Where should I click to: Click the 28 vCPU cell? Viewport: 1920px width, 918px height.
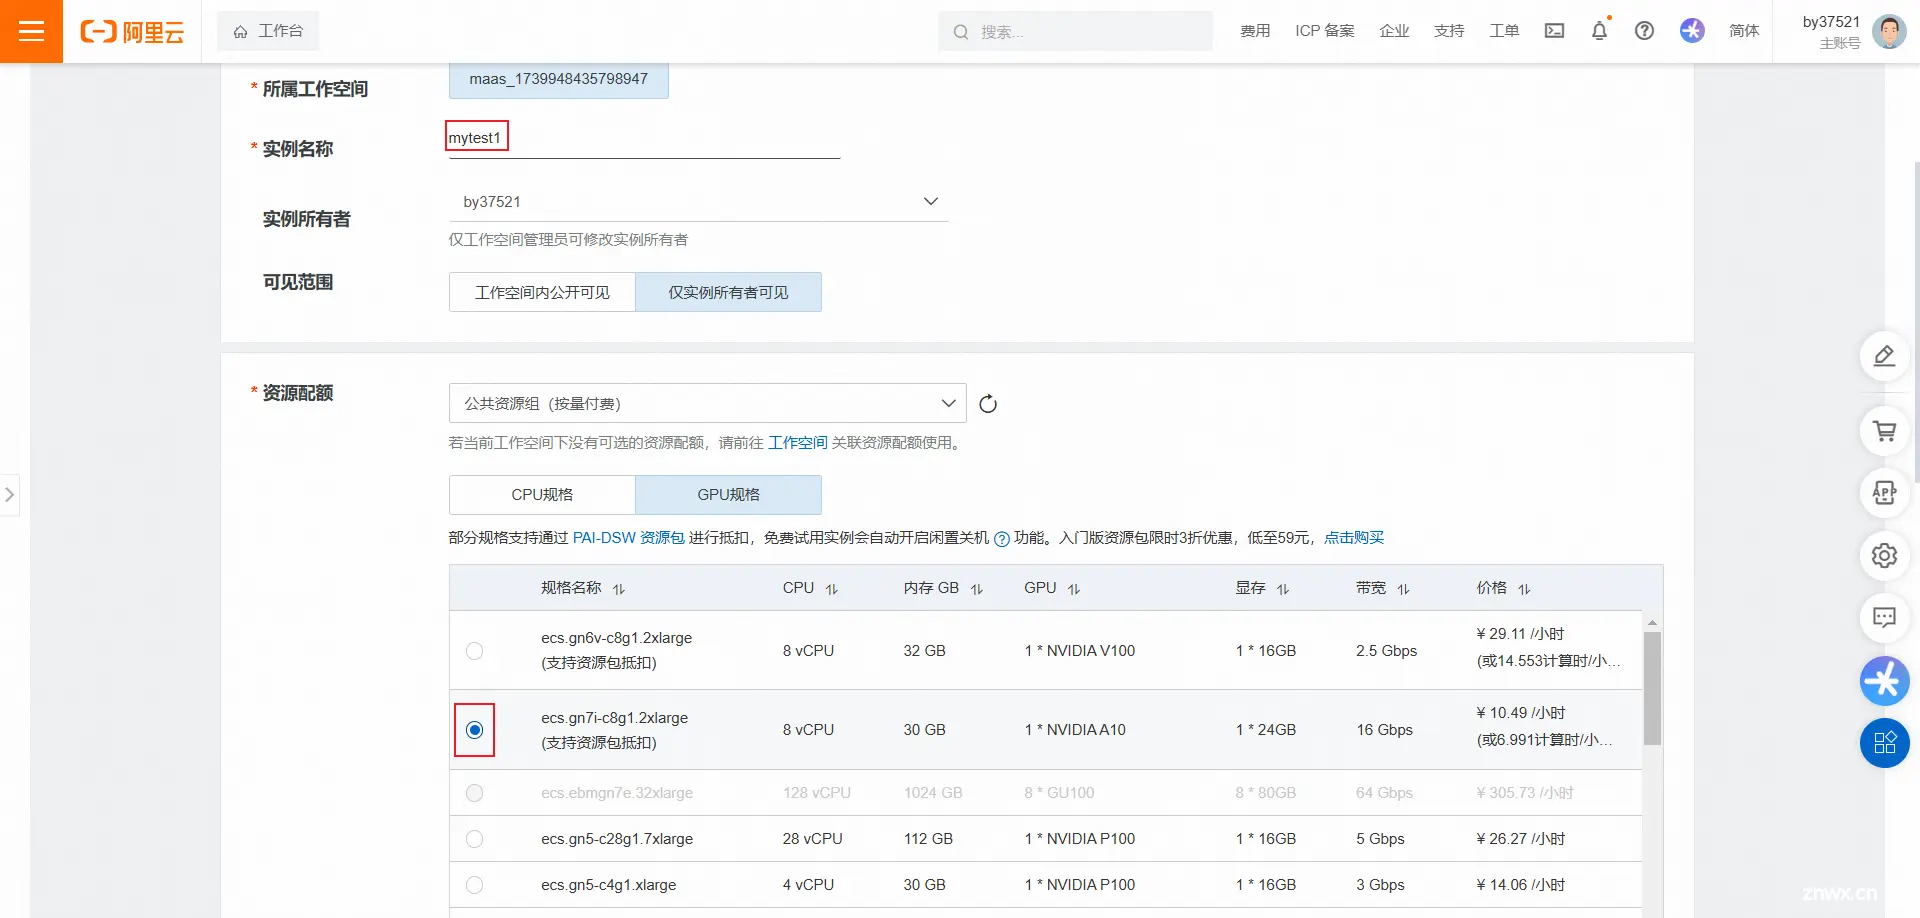(x=812, y=839)
